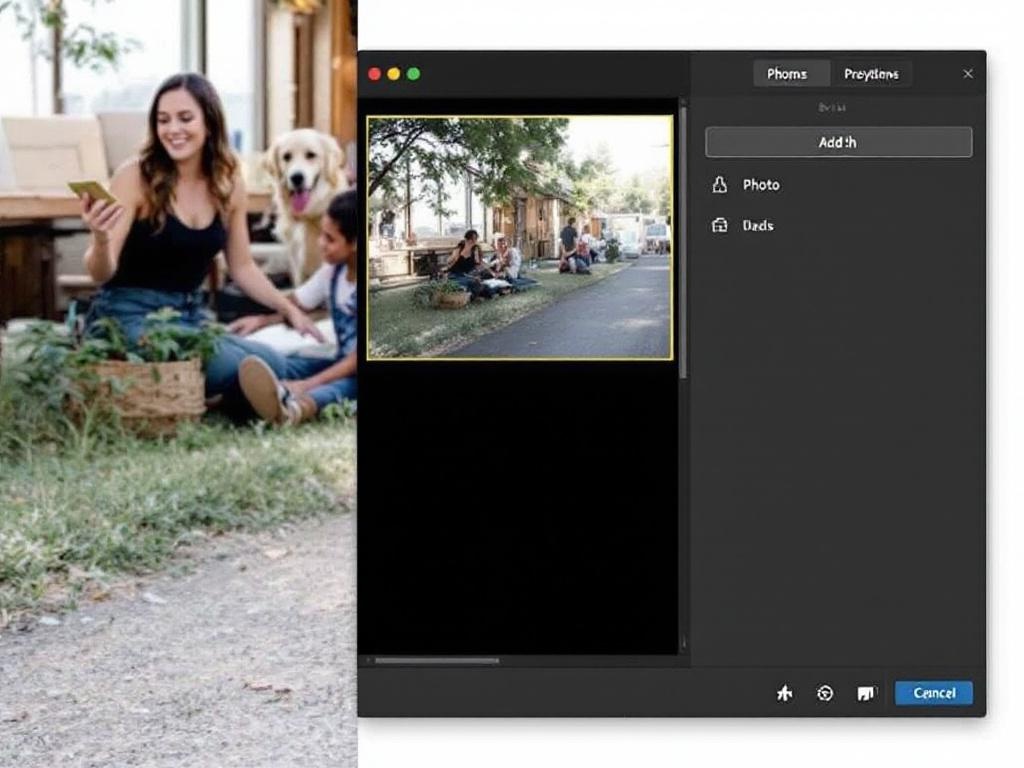Click the airplane icon in the bottom bar
This screenshot has height=768, width=1024.
click(785, 692)
